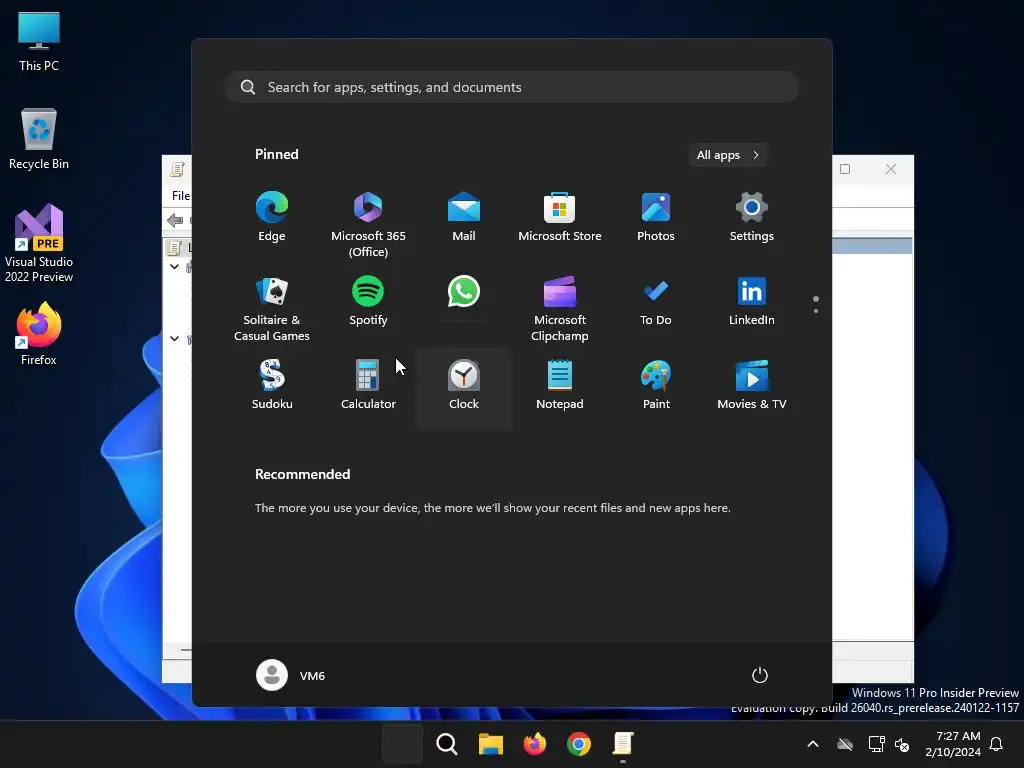Viewport: 1024px width, 768px height.
Task: Open the Sudoku game
Action: click(x=272, y=385)
